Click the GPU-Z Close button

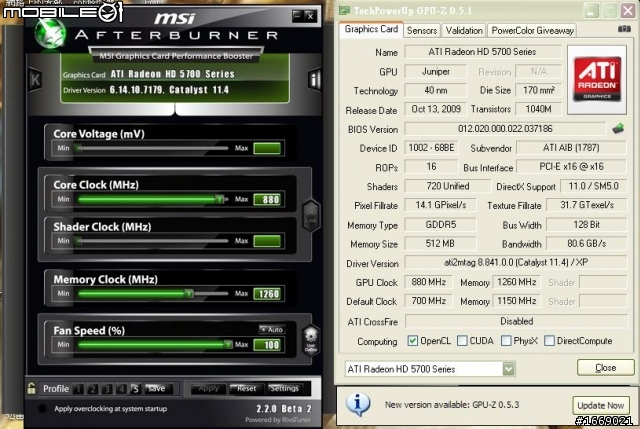(x=606, y=368)
